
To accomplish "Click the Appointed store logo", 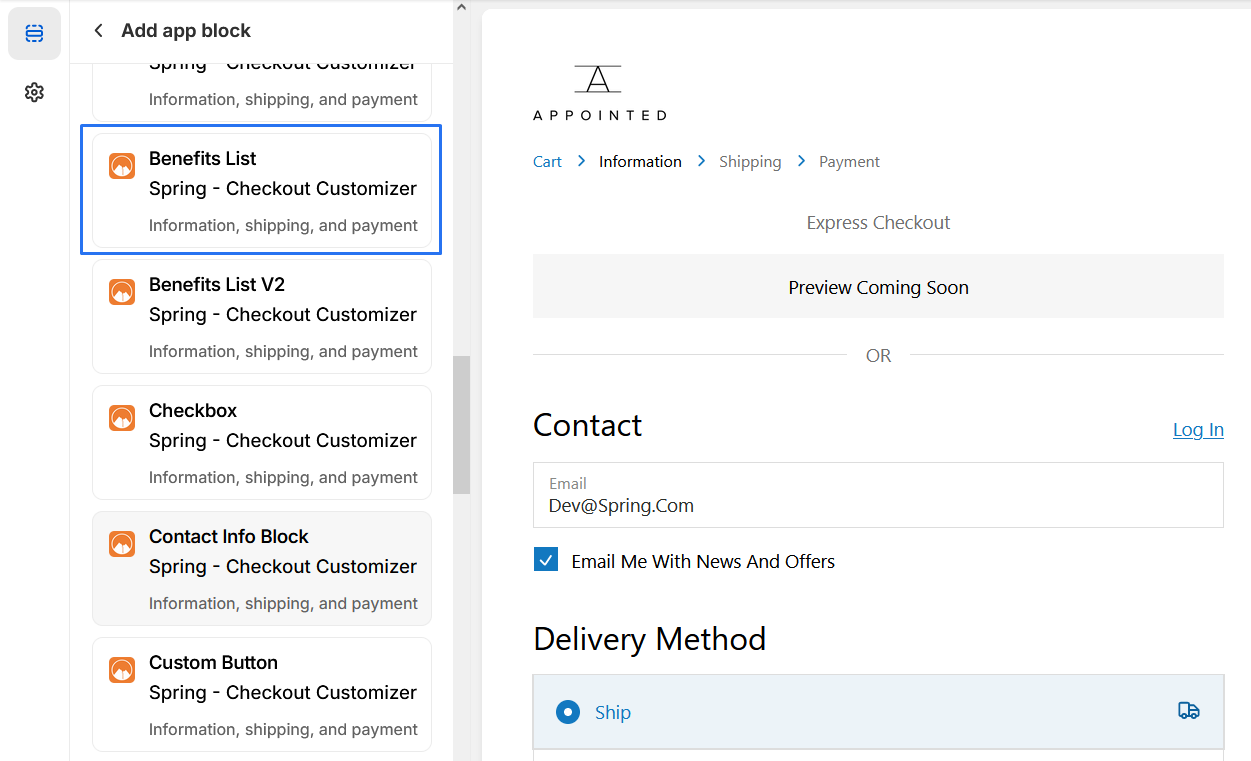I will [599, 93].
